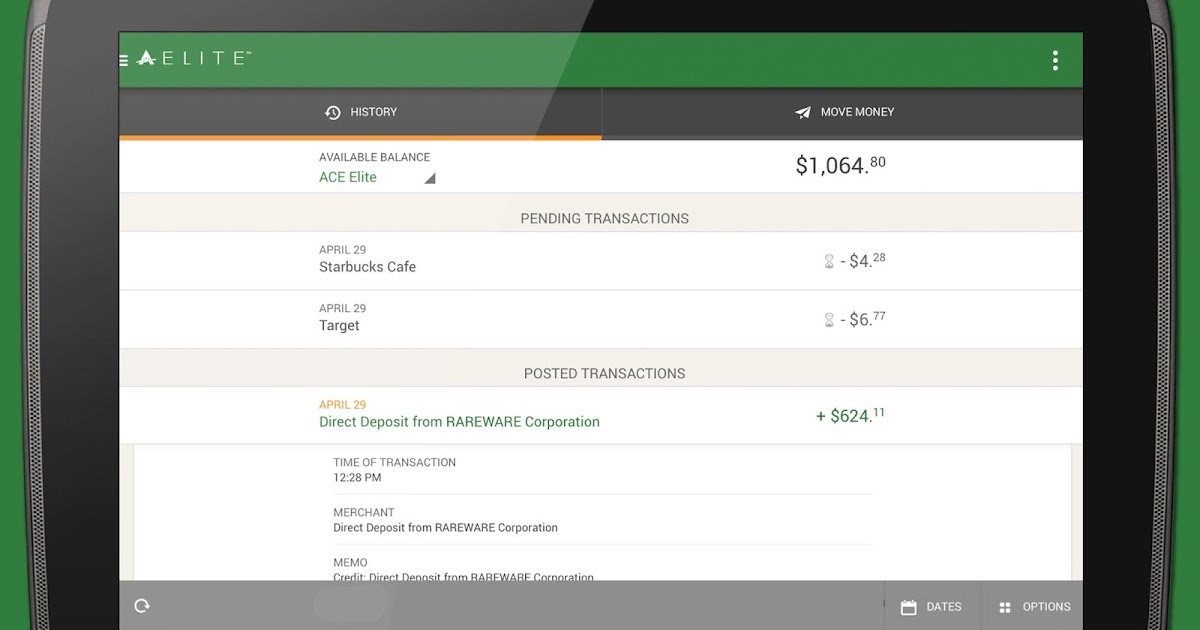Screen dimensions: 1200x630
Task: Open the three-dot overflow menu
Action: pyautogui.click(x=1054, y=61)
